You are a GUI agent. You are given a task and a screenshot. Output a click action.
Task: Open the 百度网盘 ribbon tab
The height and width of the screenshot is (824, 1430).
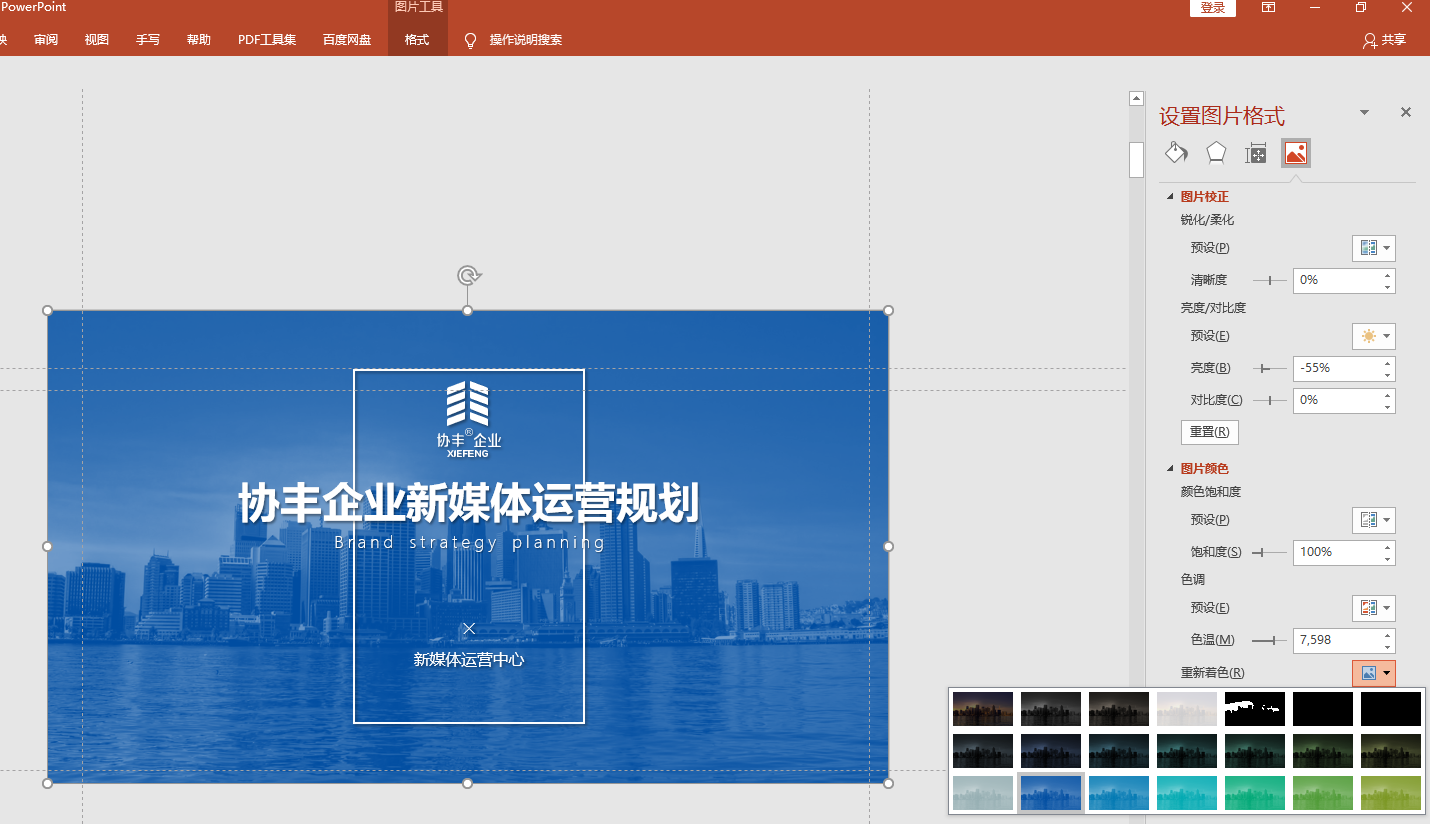point(347,40)
